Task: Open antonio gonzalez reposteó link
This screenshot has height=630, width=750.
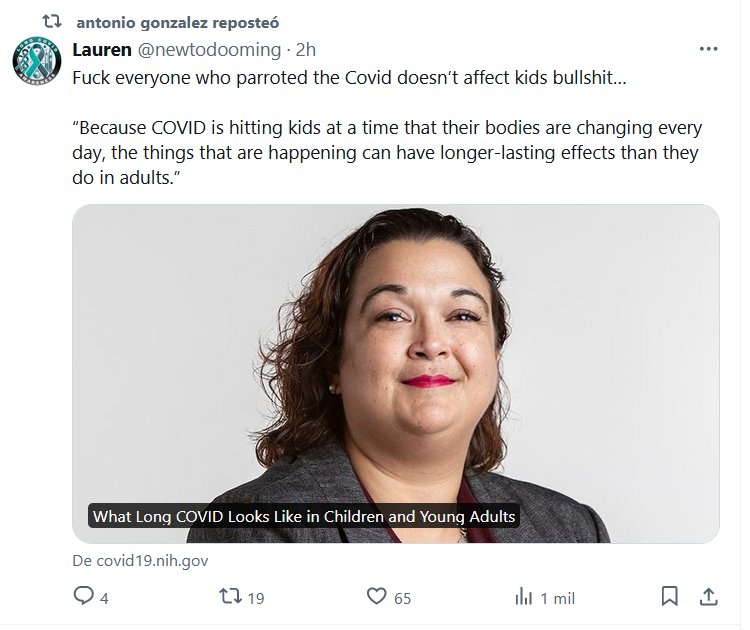Action: pyautogui.click(x=177, y=22)
